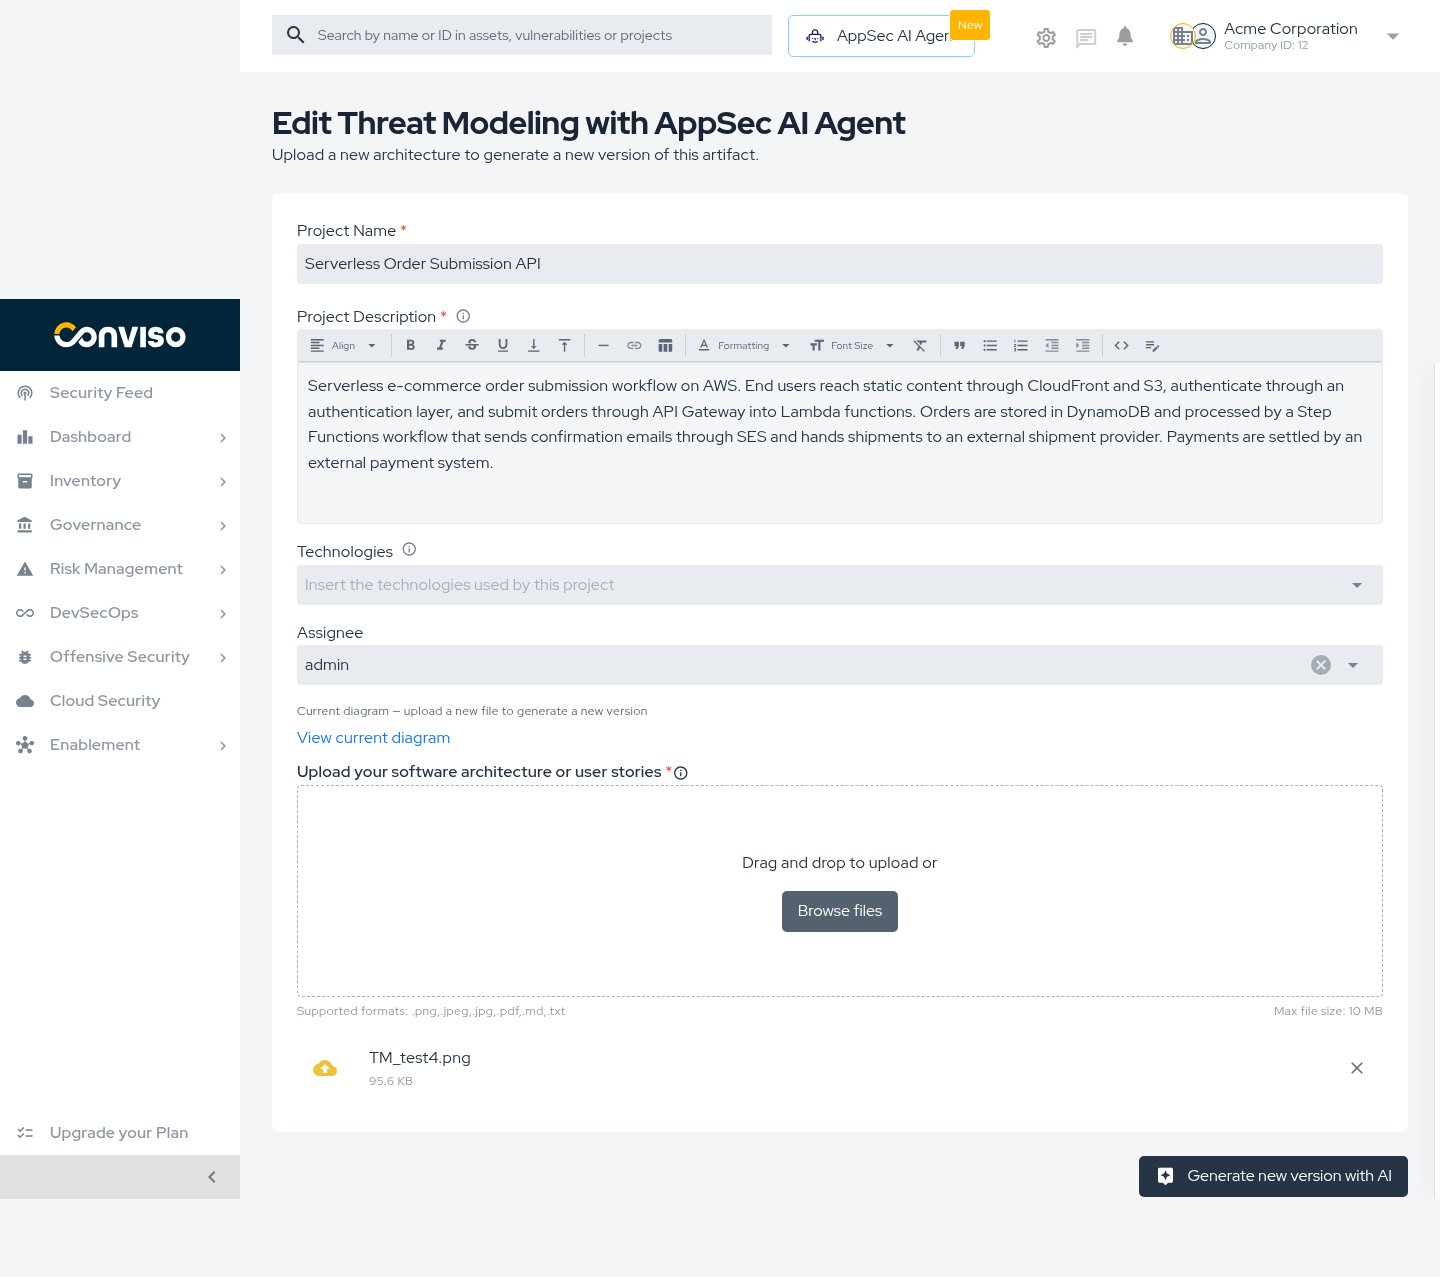Viewport: 1440px width, 1277px height.
Task: Expand the DevSecOps sidebar menu
Action: (120, 613)
